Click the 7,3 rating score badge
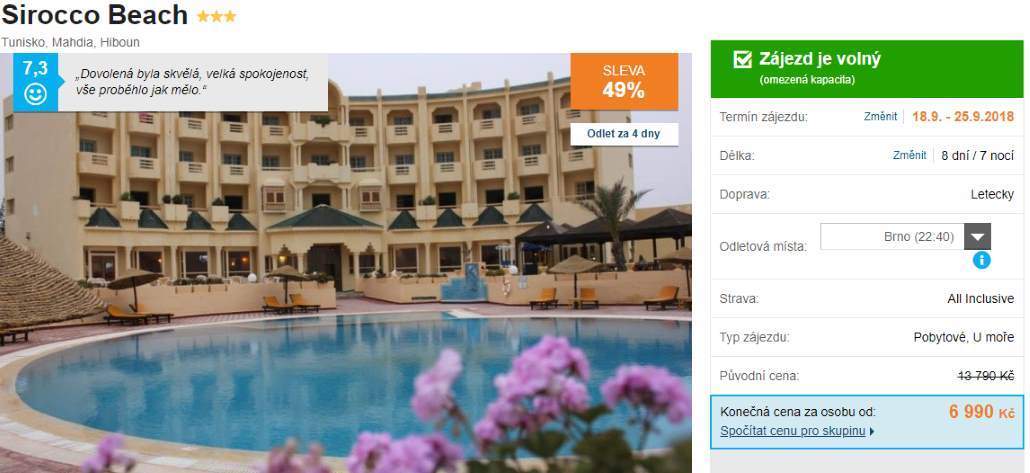Image resolution: width=1030 pixels, height=473 pixels. 35,82
